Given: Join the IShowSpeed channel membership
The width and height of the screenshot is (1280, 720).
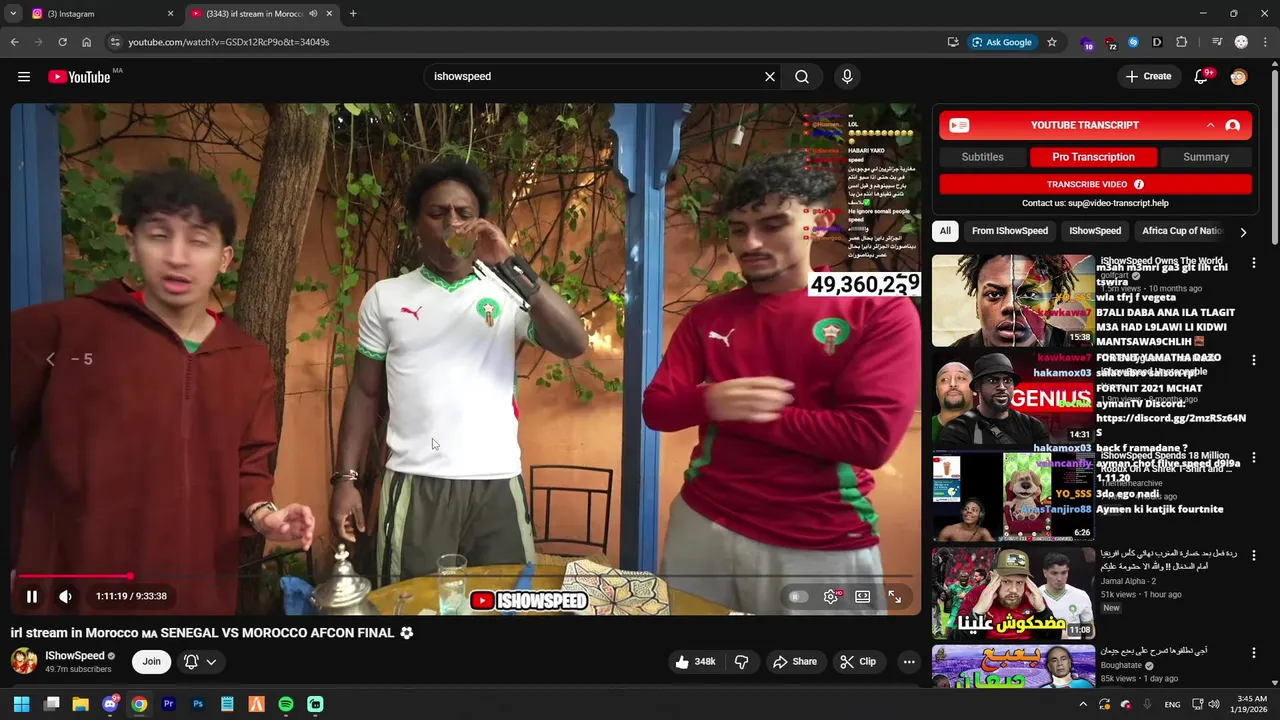Looking at the screenshot, I should (x=151, y=661).
